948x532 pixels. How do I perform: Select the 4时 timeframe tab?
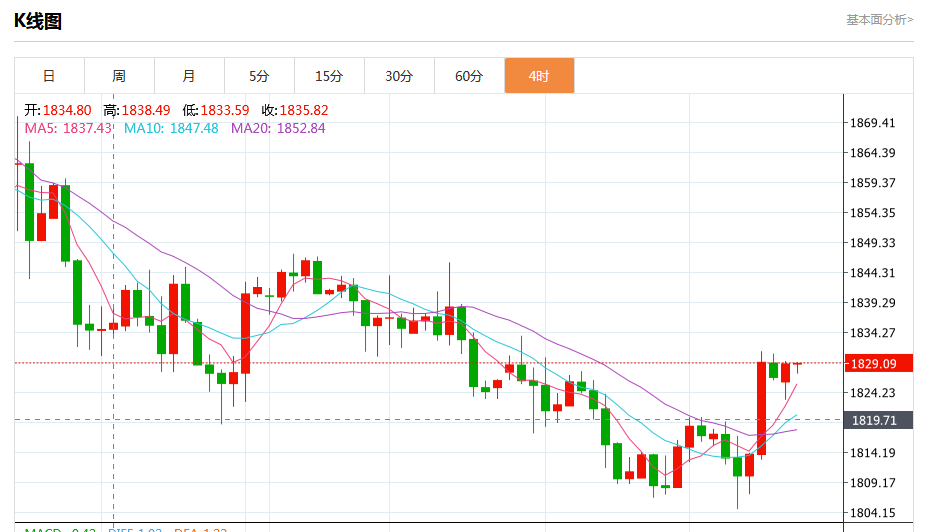(539, 76)
